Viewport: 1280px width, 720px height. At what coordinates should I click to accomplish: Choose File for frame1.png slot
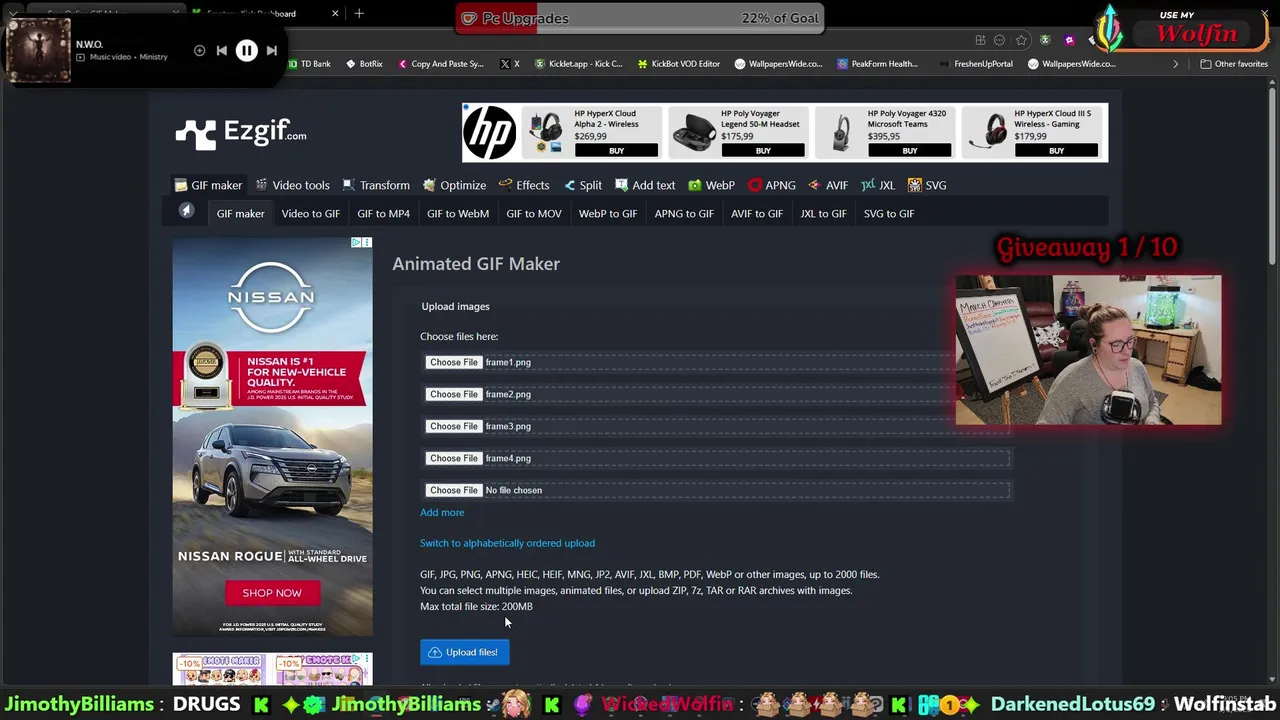tap(454, 362)
